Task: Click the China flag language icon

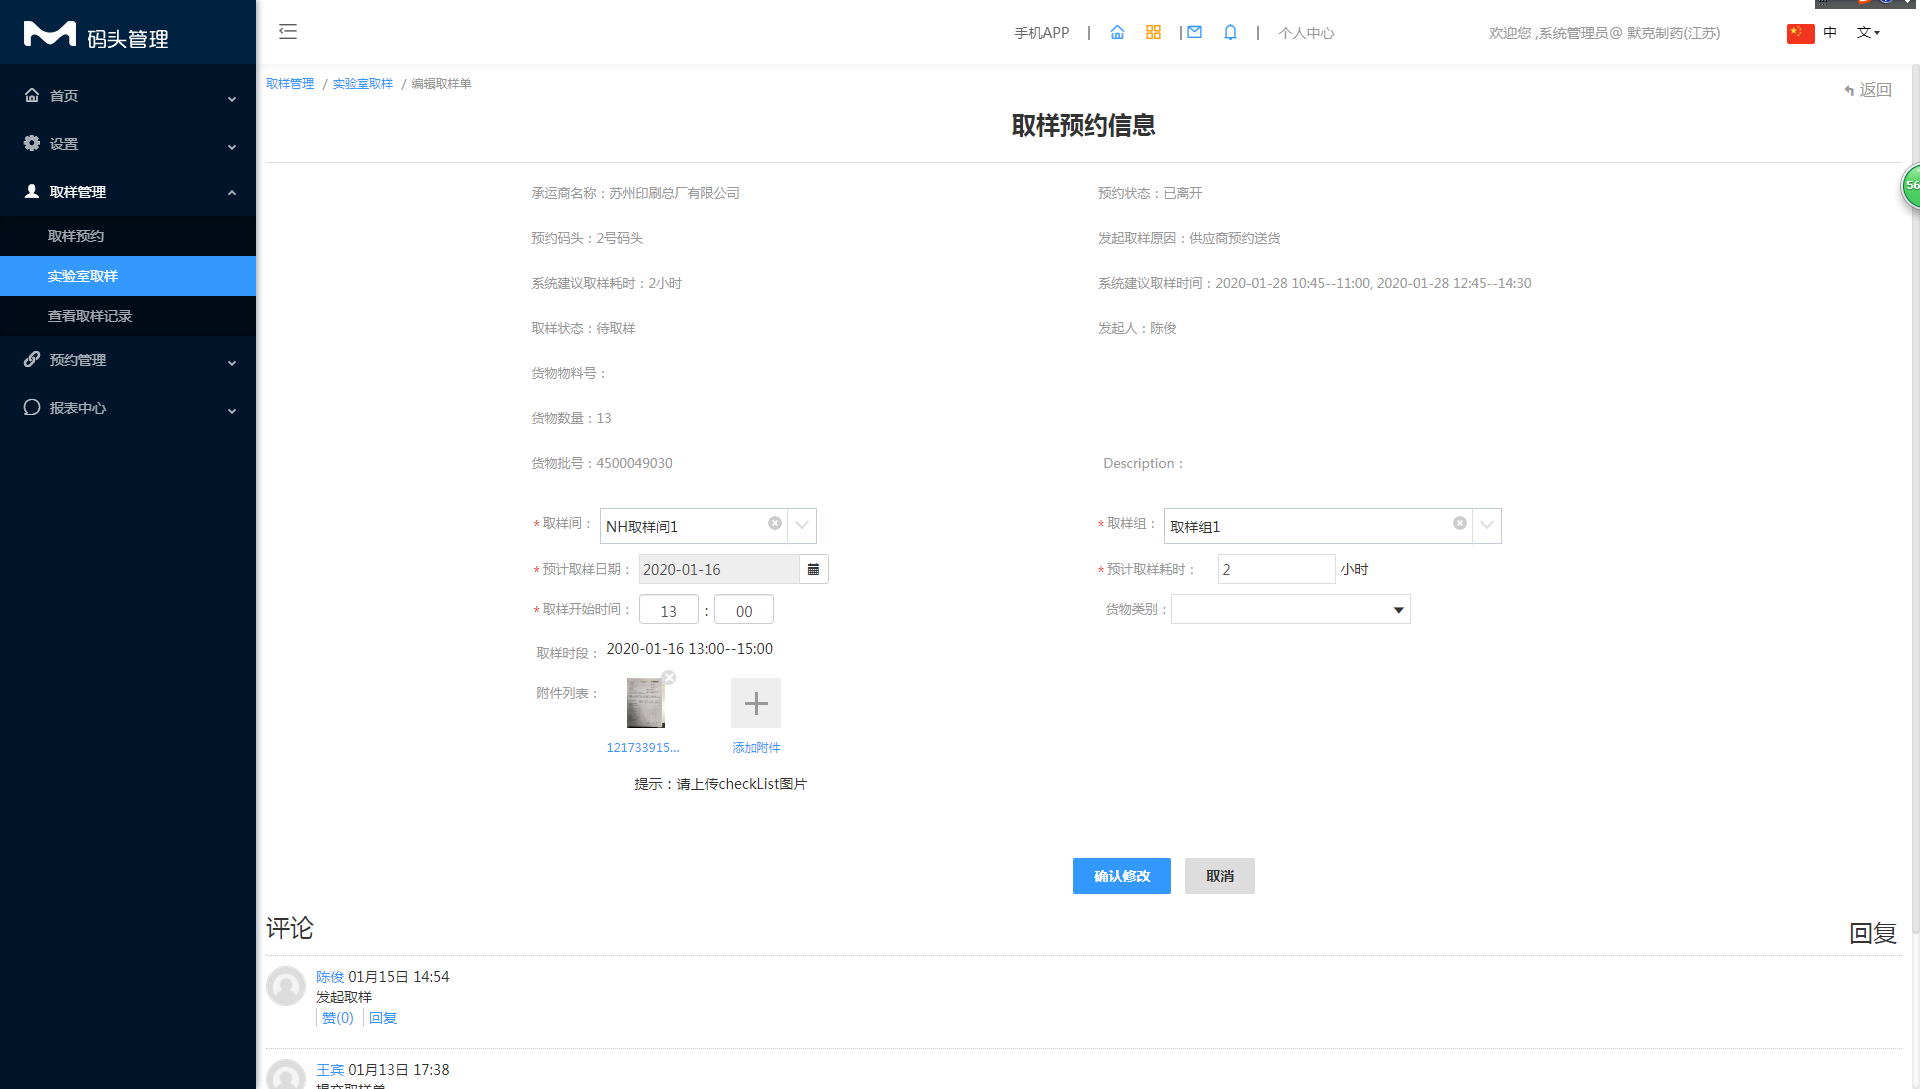Action: point(1800,33)
